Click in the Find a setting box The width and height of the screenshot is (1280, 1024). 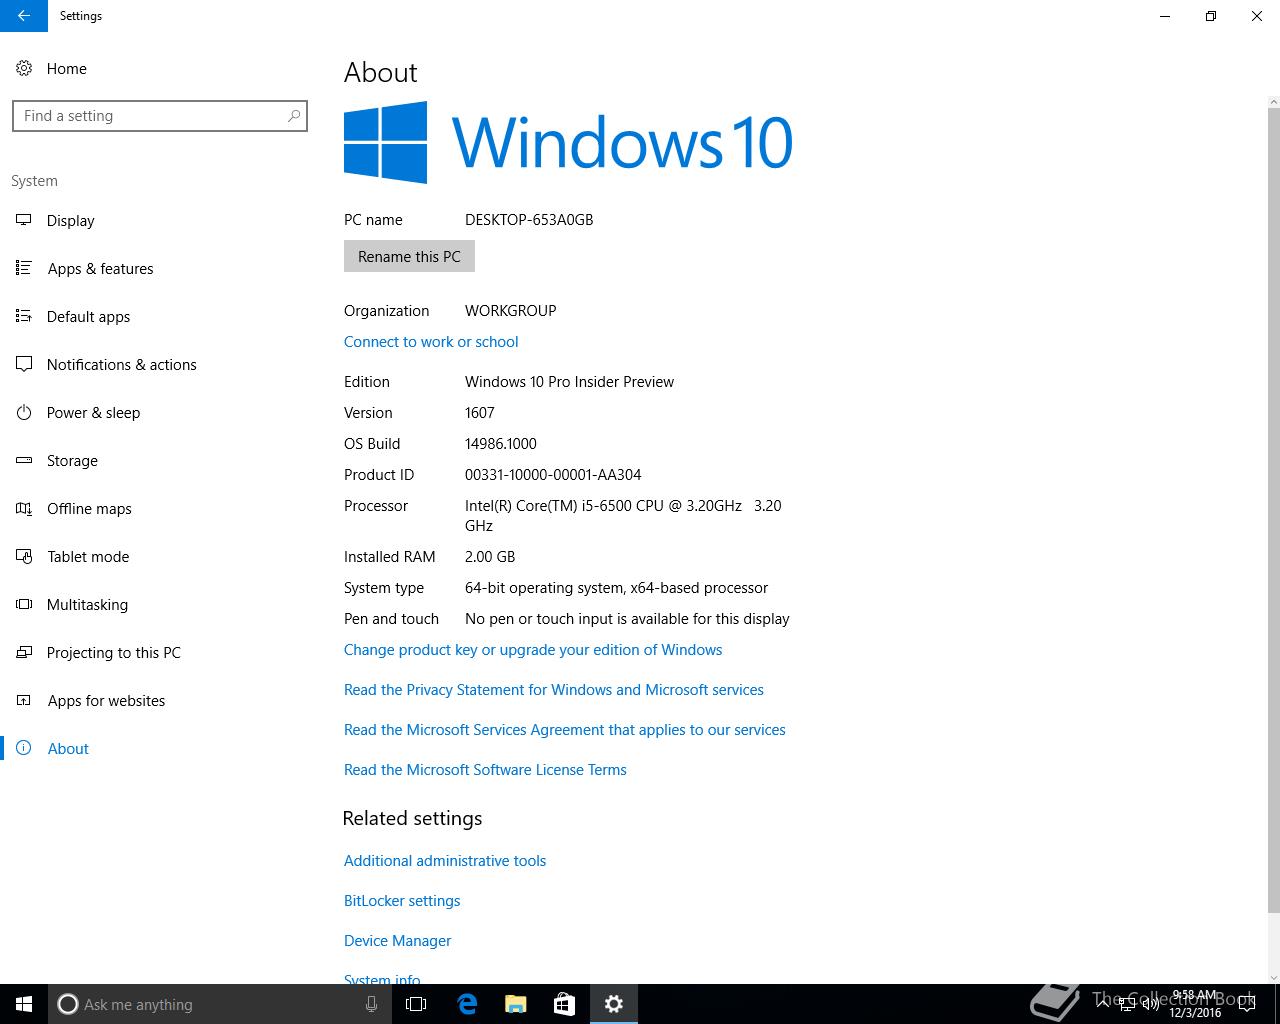tap(159, 116)
